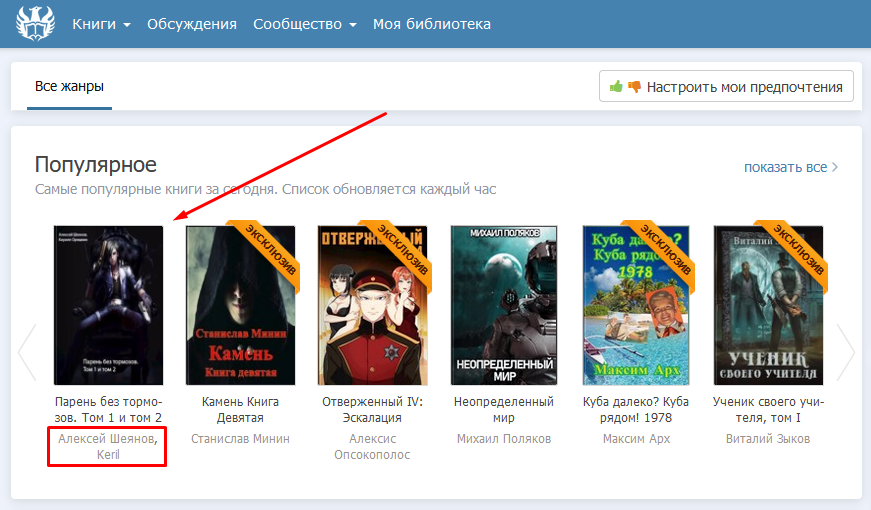Click author Станислав Минин link

240,439
